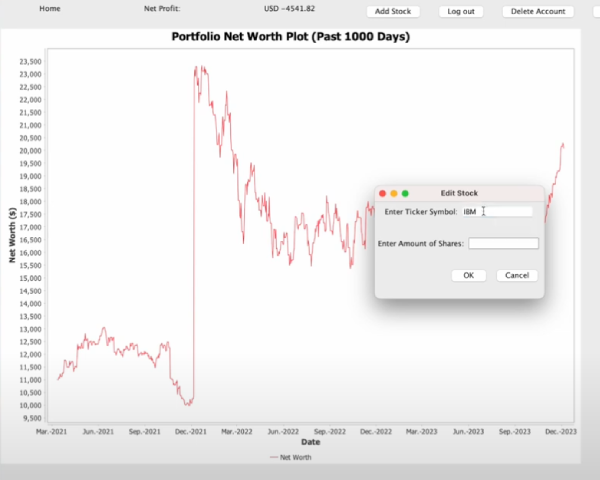Confirm the stock edit with OK

pyautogui.click(x=469, y=275)
